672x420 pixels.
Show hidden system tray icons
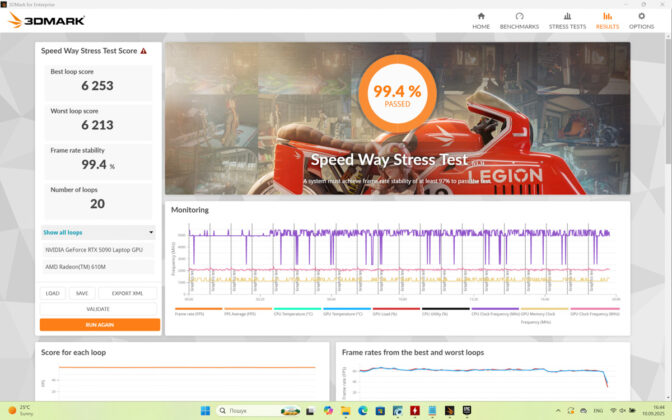558,411
